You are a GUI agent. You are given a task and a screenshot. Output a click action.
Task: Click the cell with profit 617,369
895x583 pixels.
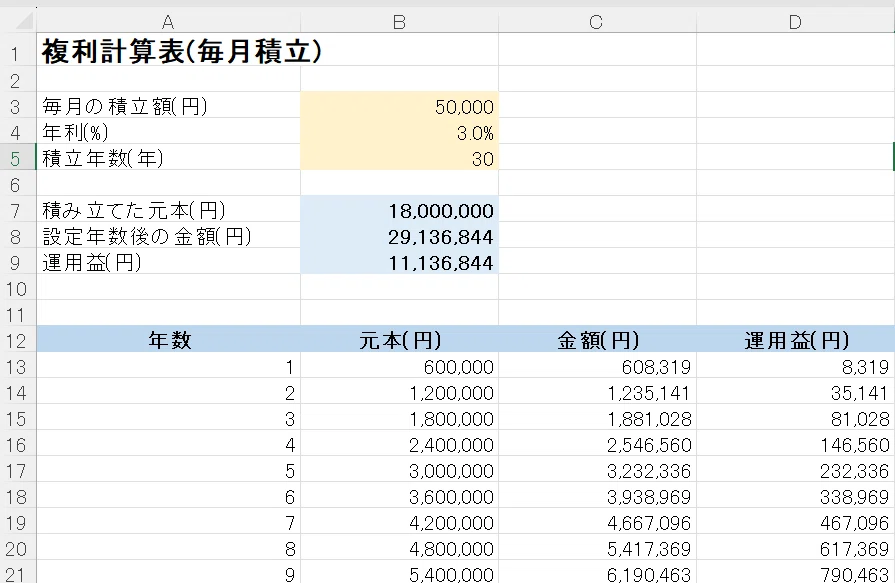pos(796,548)
